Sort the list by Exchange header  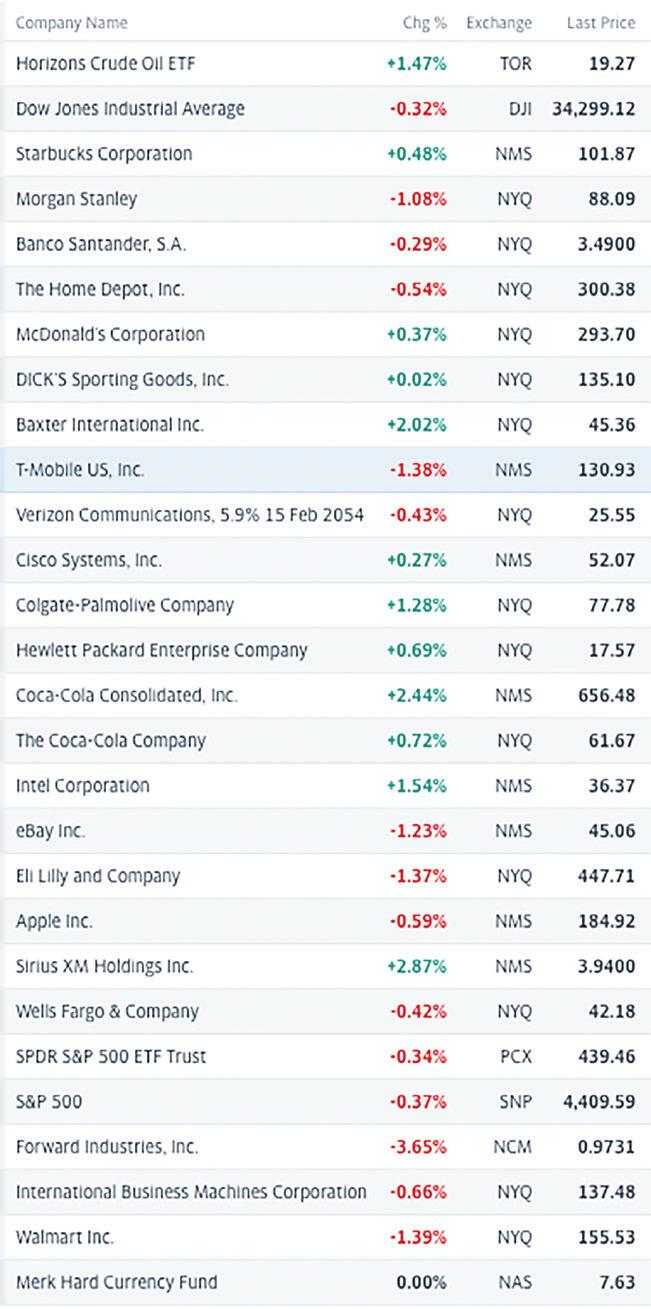498,23
